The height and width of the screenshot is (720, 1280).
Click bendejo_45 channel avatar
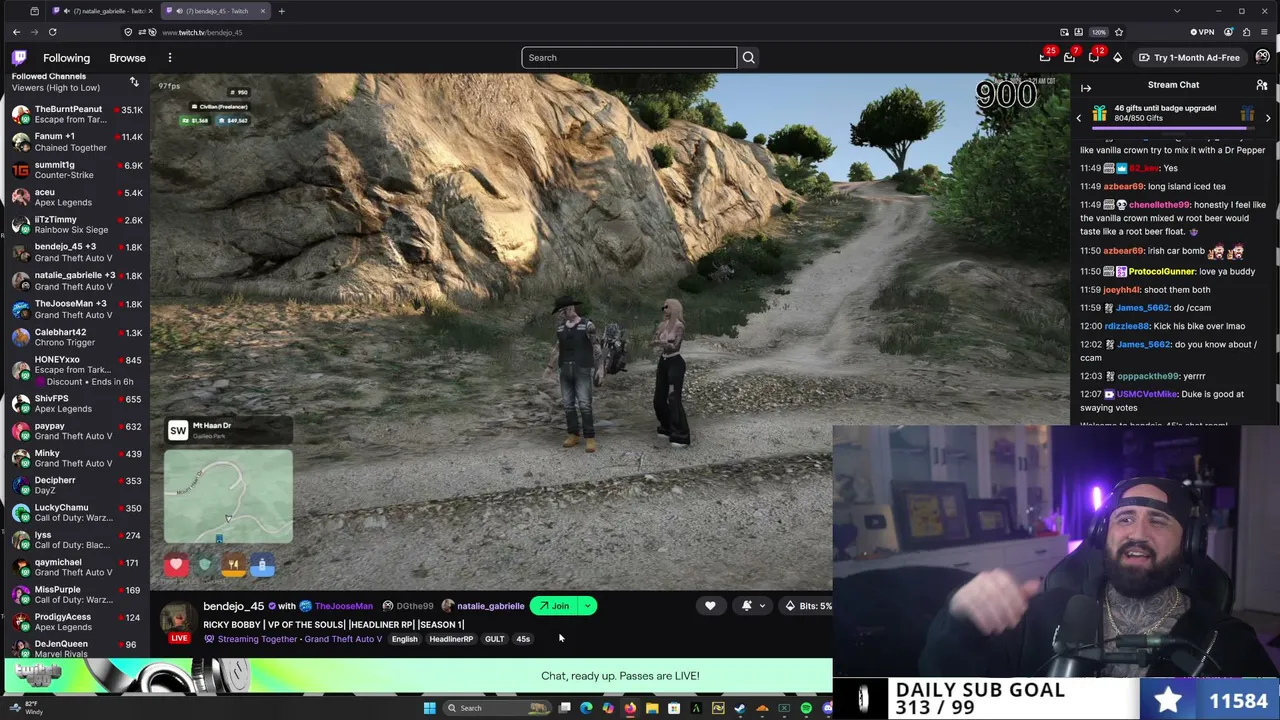click(179, 617)
